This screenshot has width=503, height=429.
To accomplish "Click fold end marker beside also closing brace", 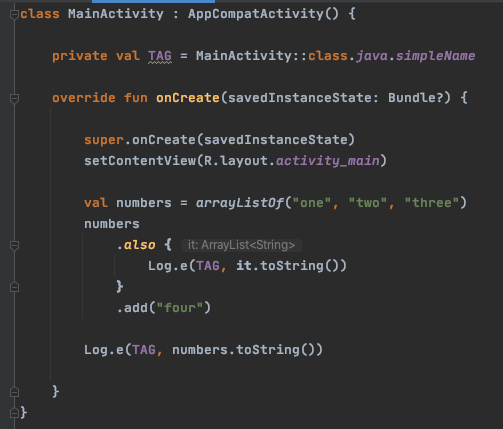I will point(14,287).
